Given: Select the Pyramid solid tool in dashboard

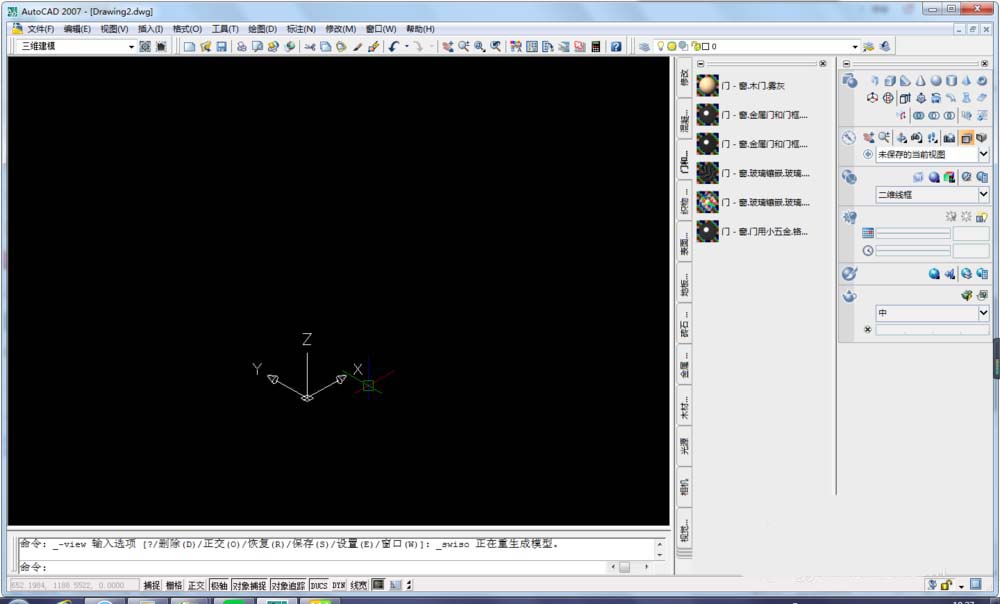Looking at the screenshot, I should pos(966,81).
